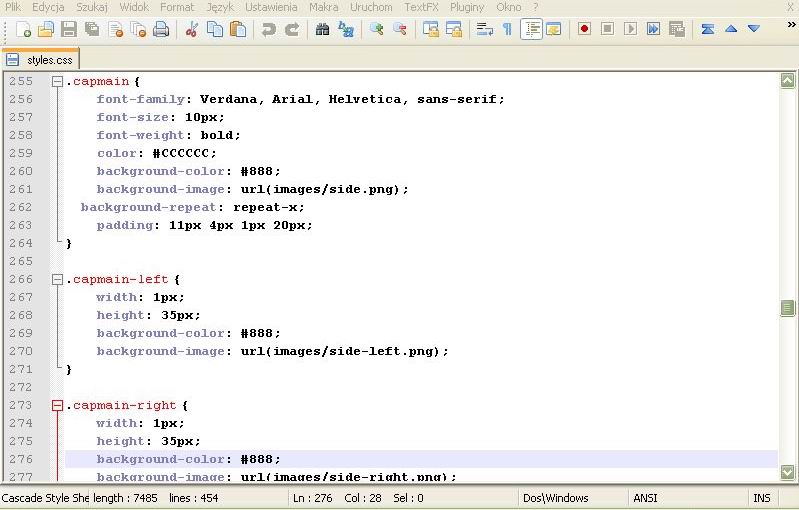
Task: Click the blue collapse-bars toolbar icon
Action: click(x=707, y=30)
